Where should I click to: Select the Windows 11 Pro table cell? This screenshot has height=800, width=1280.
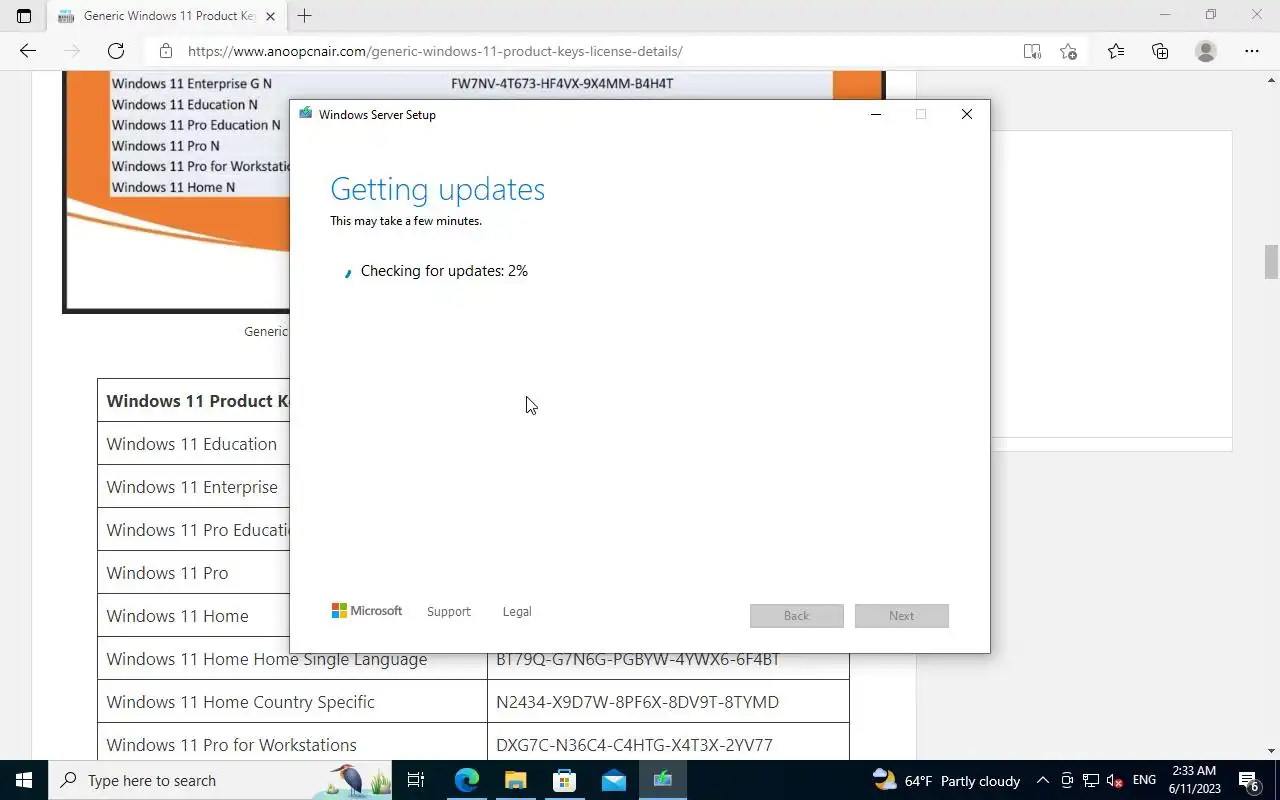tap(192, 573)
